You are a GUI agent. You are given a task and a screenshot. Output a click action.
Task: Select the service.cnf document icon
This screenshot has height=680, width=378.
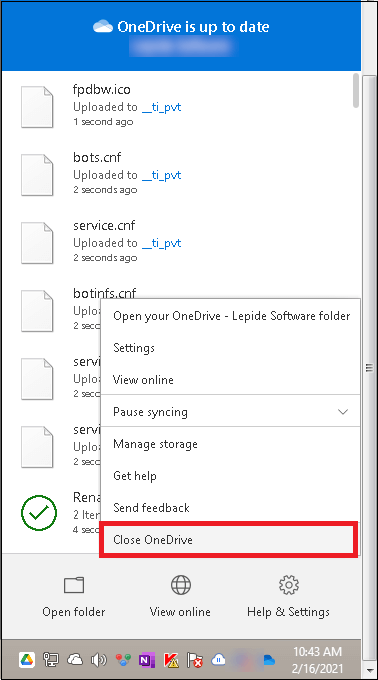37,243
